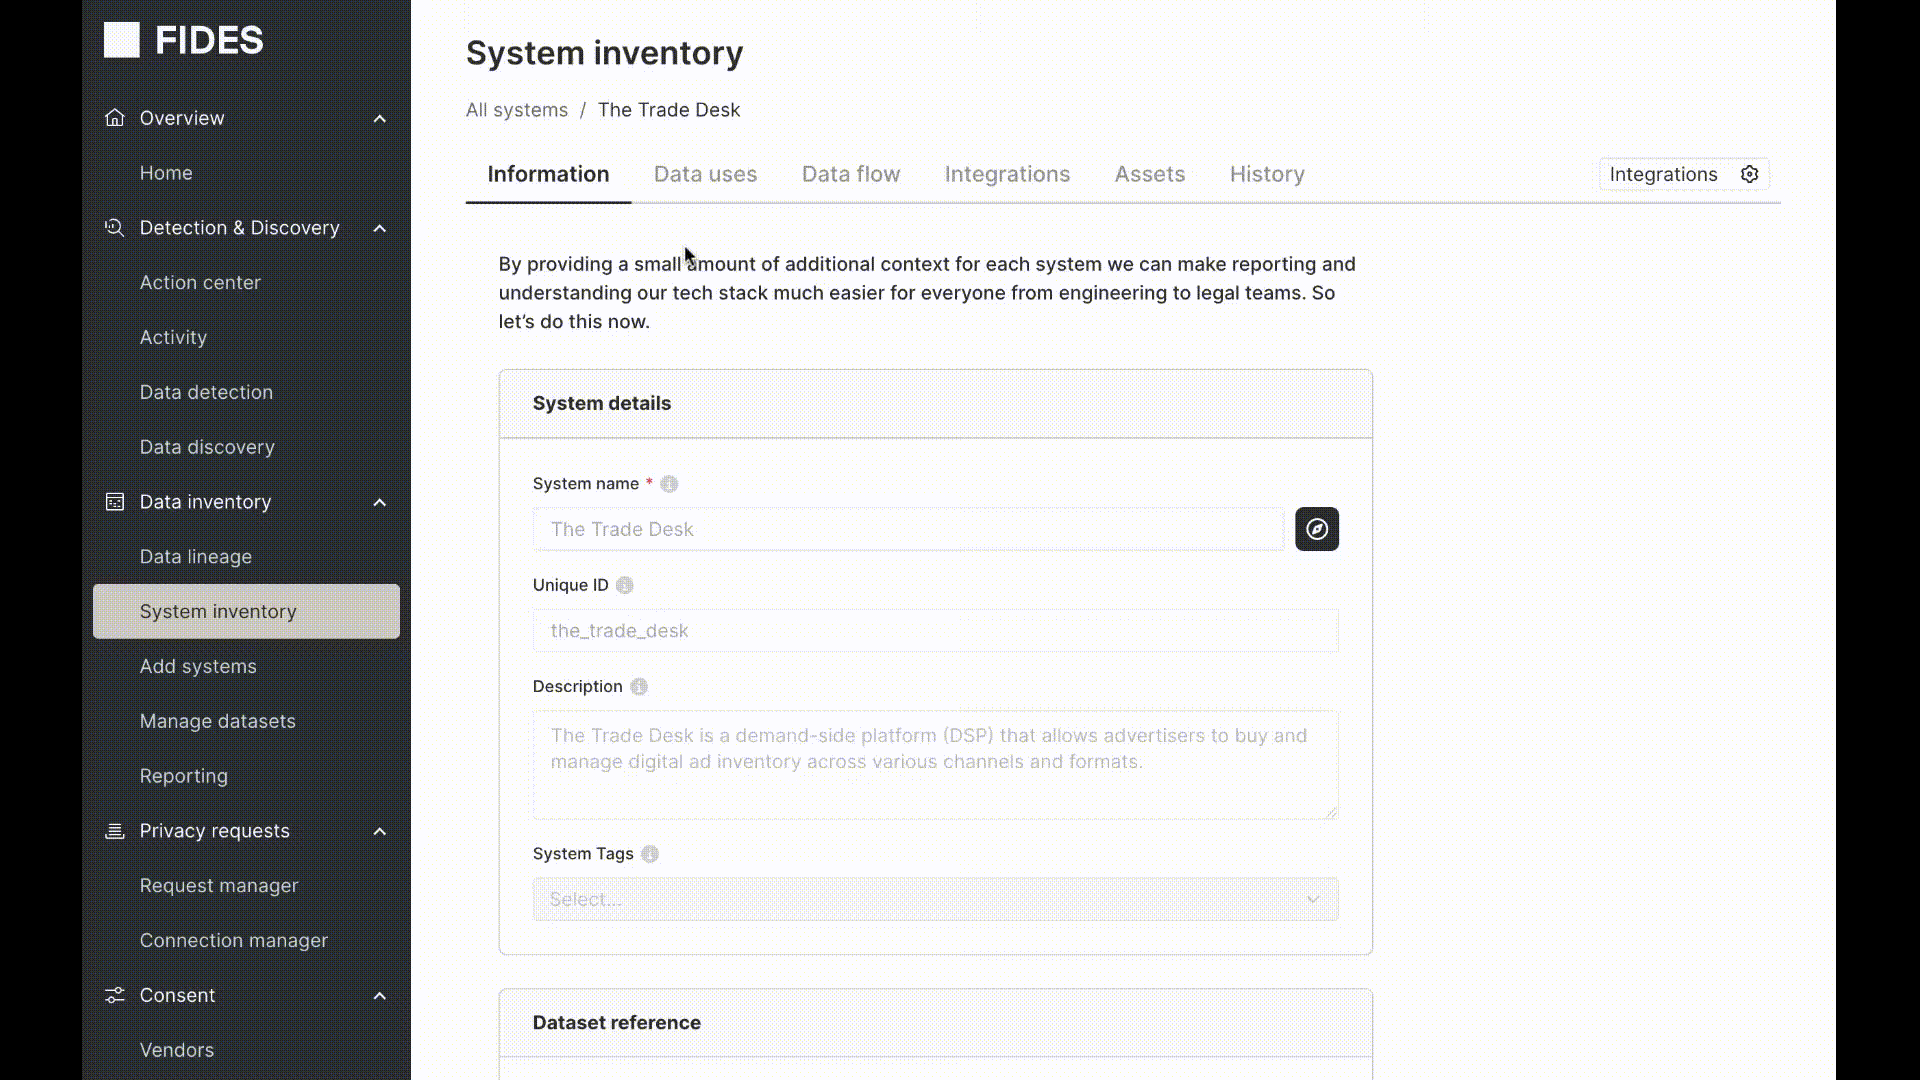Grab the Description textarea resize handle

click(1331, 812)
